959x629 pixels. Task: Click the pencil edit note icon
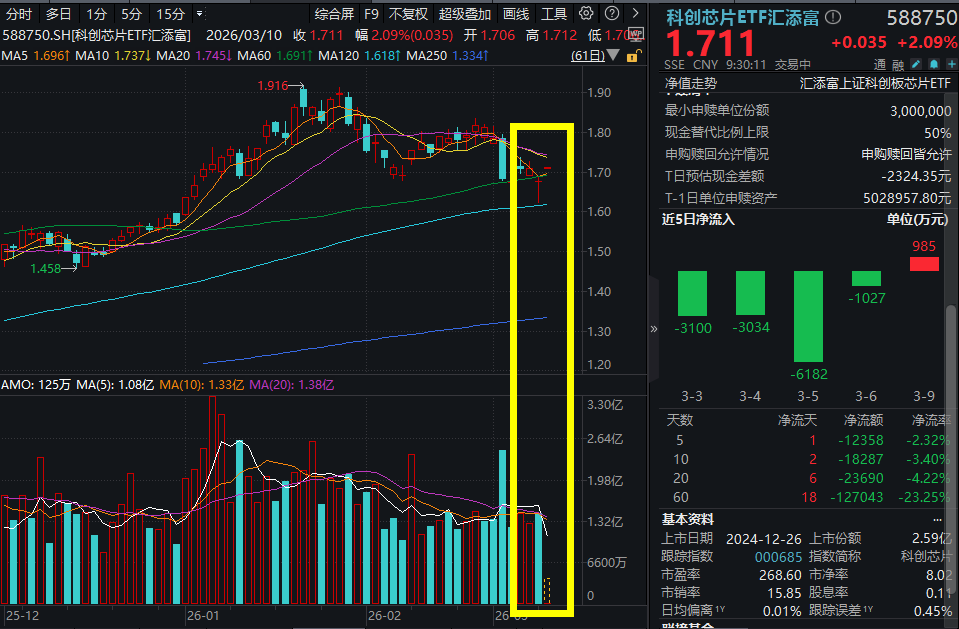[915, 64]
